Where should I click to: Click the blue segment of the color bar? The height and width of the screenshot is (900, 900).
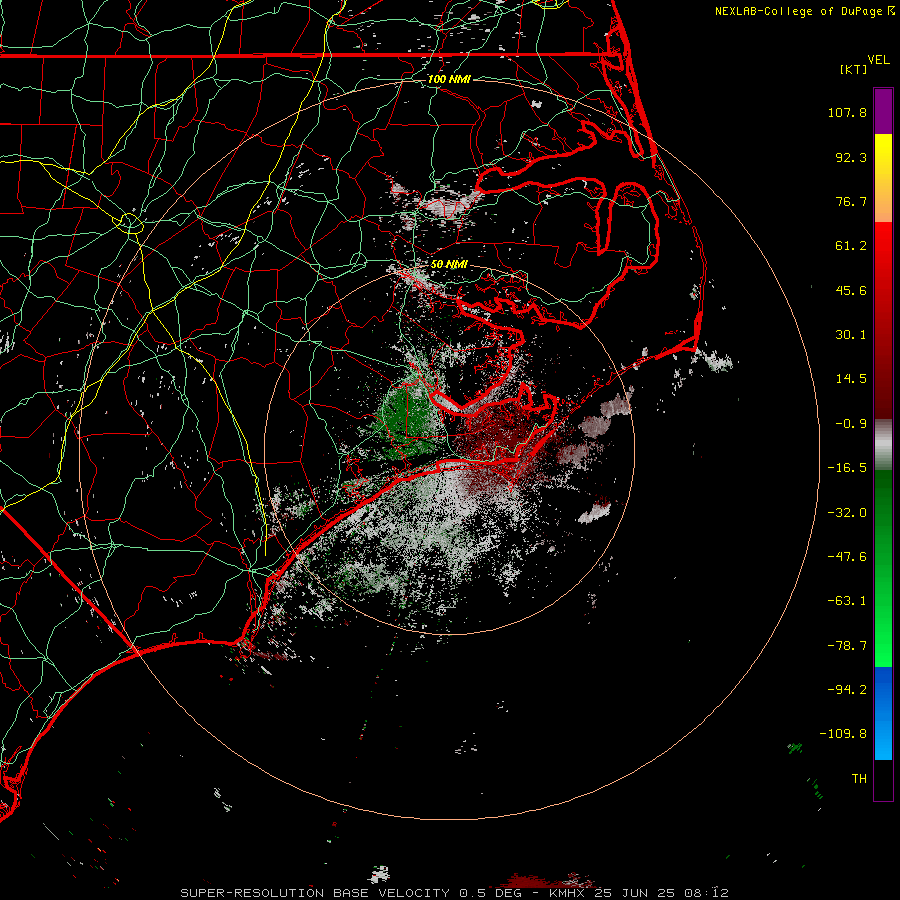[x=883, y=713]
